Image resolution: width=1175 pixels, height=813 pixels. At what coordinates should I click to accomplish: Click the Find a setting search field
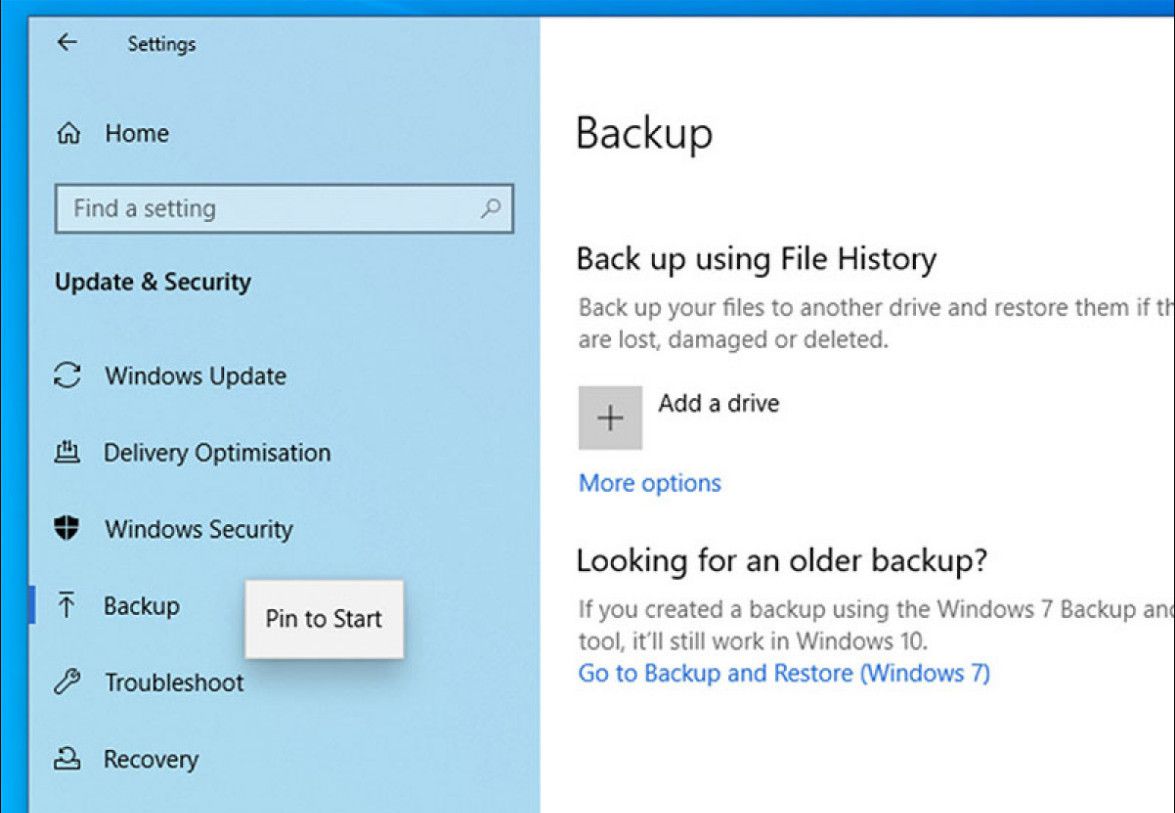pyautogui.click(x=284, y=208)
